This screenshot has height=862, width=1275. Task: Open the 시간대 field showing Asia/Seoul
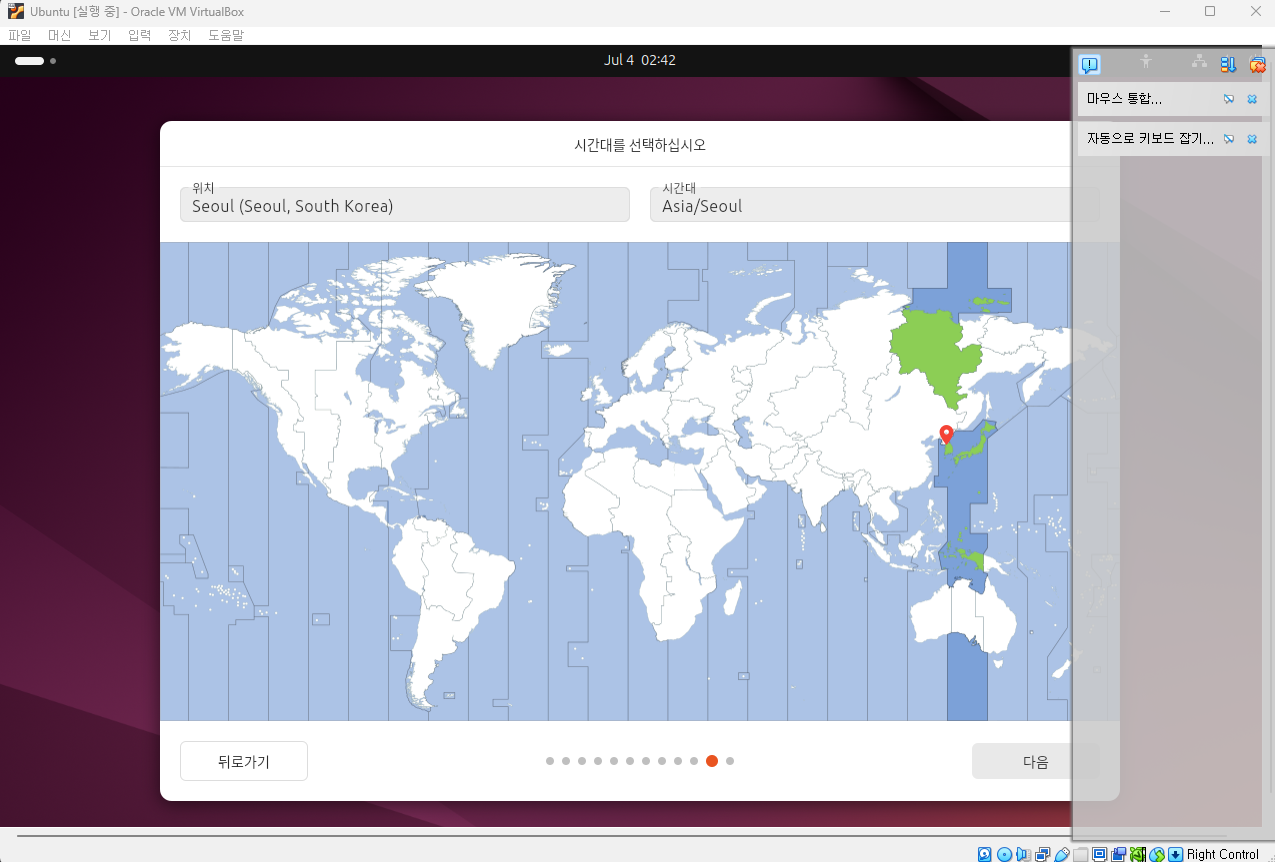[x=874, y=204]
